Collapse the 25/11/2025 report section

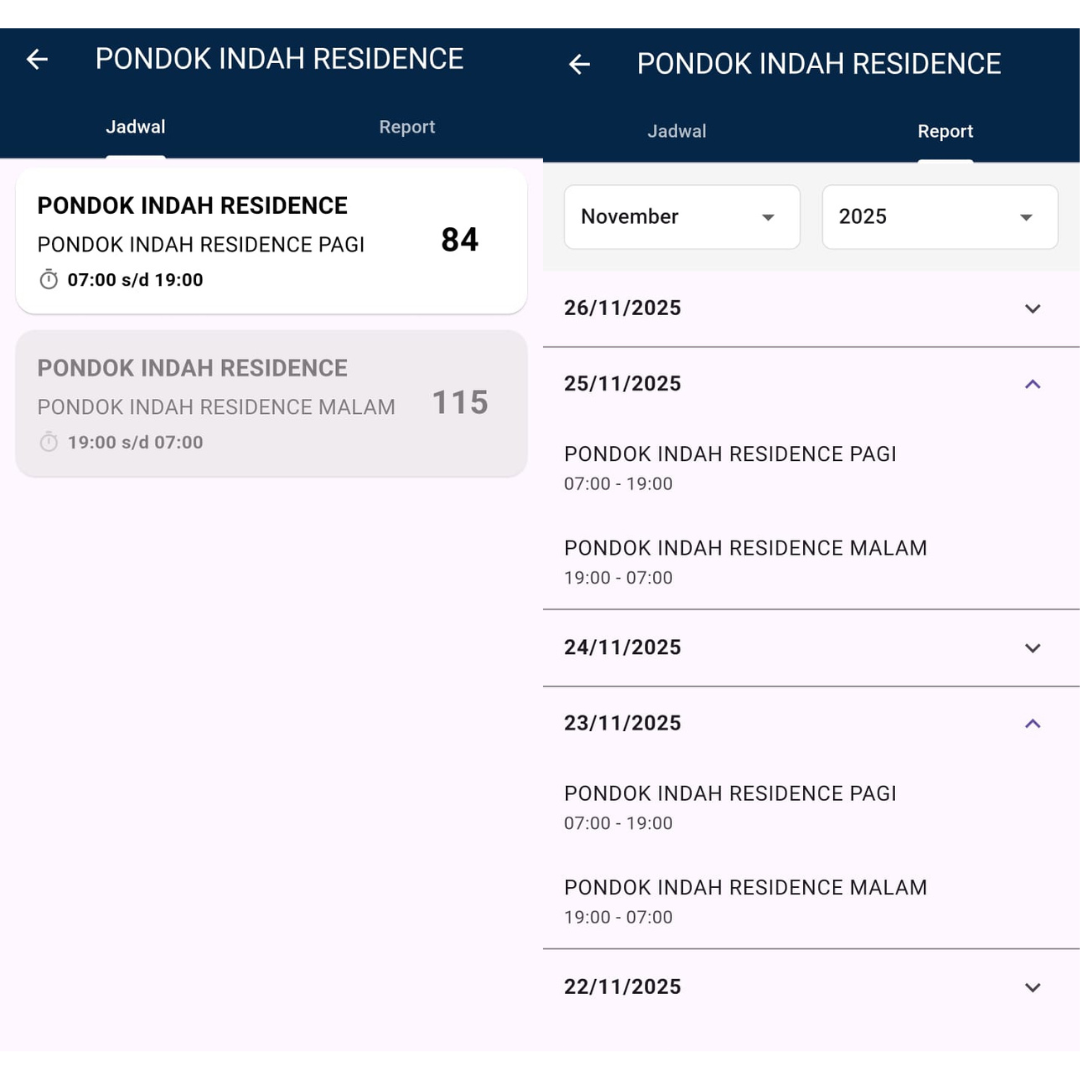coord(1033,384)
